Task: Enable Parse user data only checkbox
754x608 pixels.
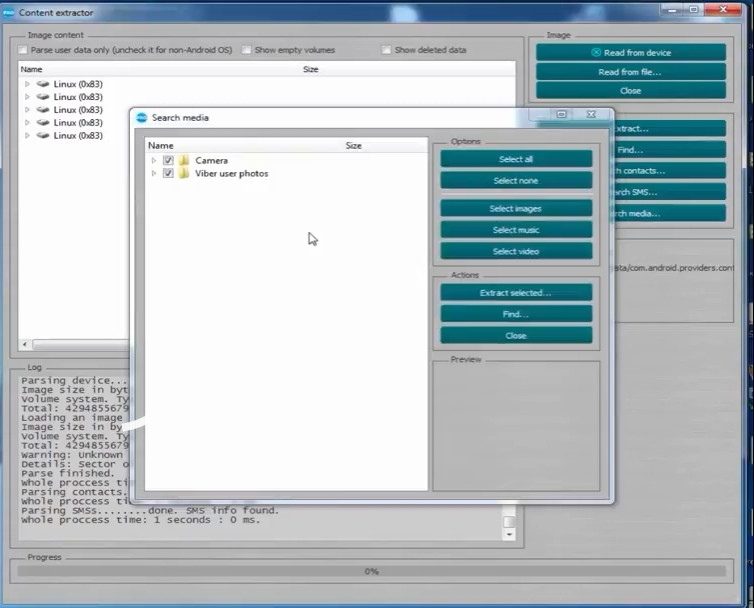Action: click(23, 50)
